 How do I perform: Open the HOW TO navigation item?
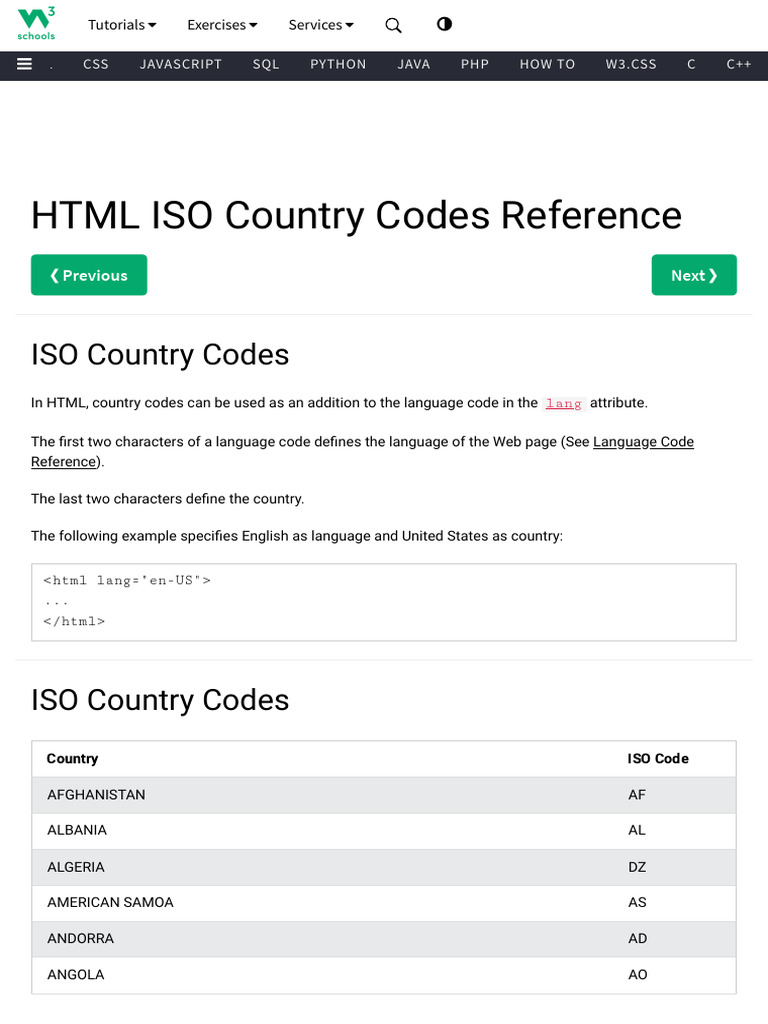point(547,64)
